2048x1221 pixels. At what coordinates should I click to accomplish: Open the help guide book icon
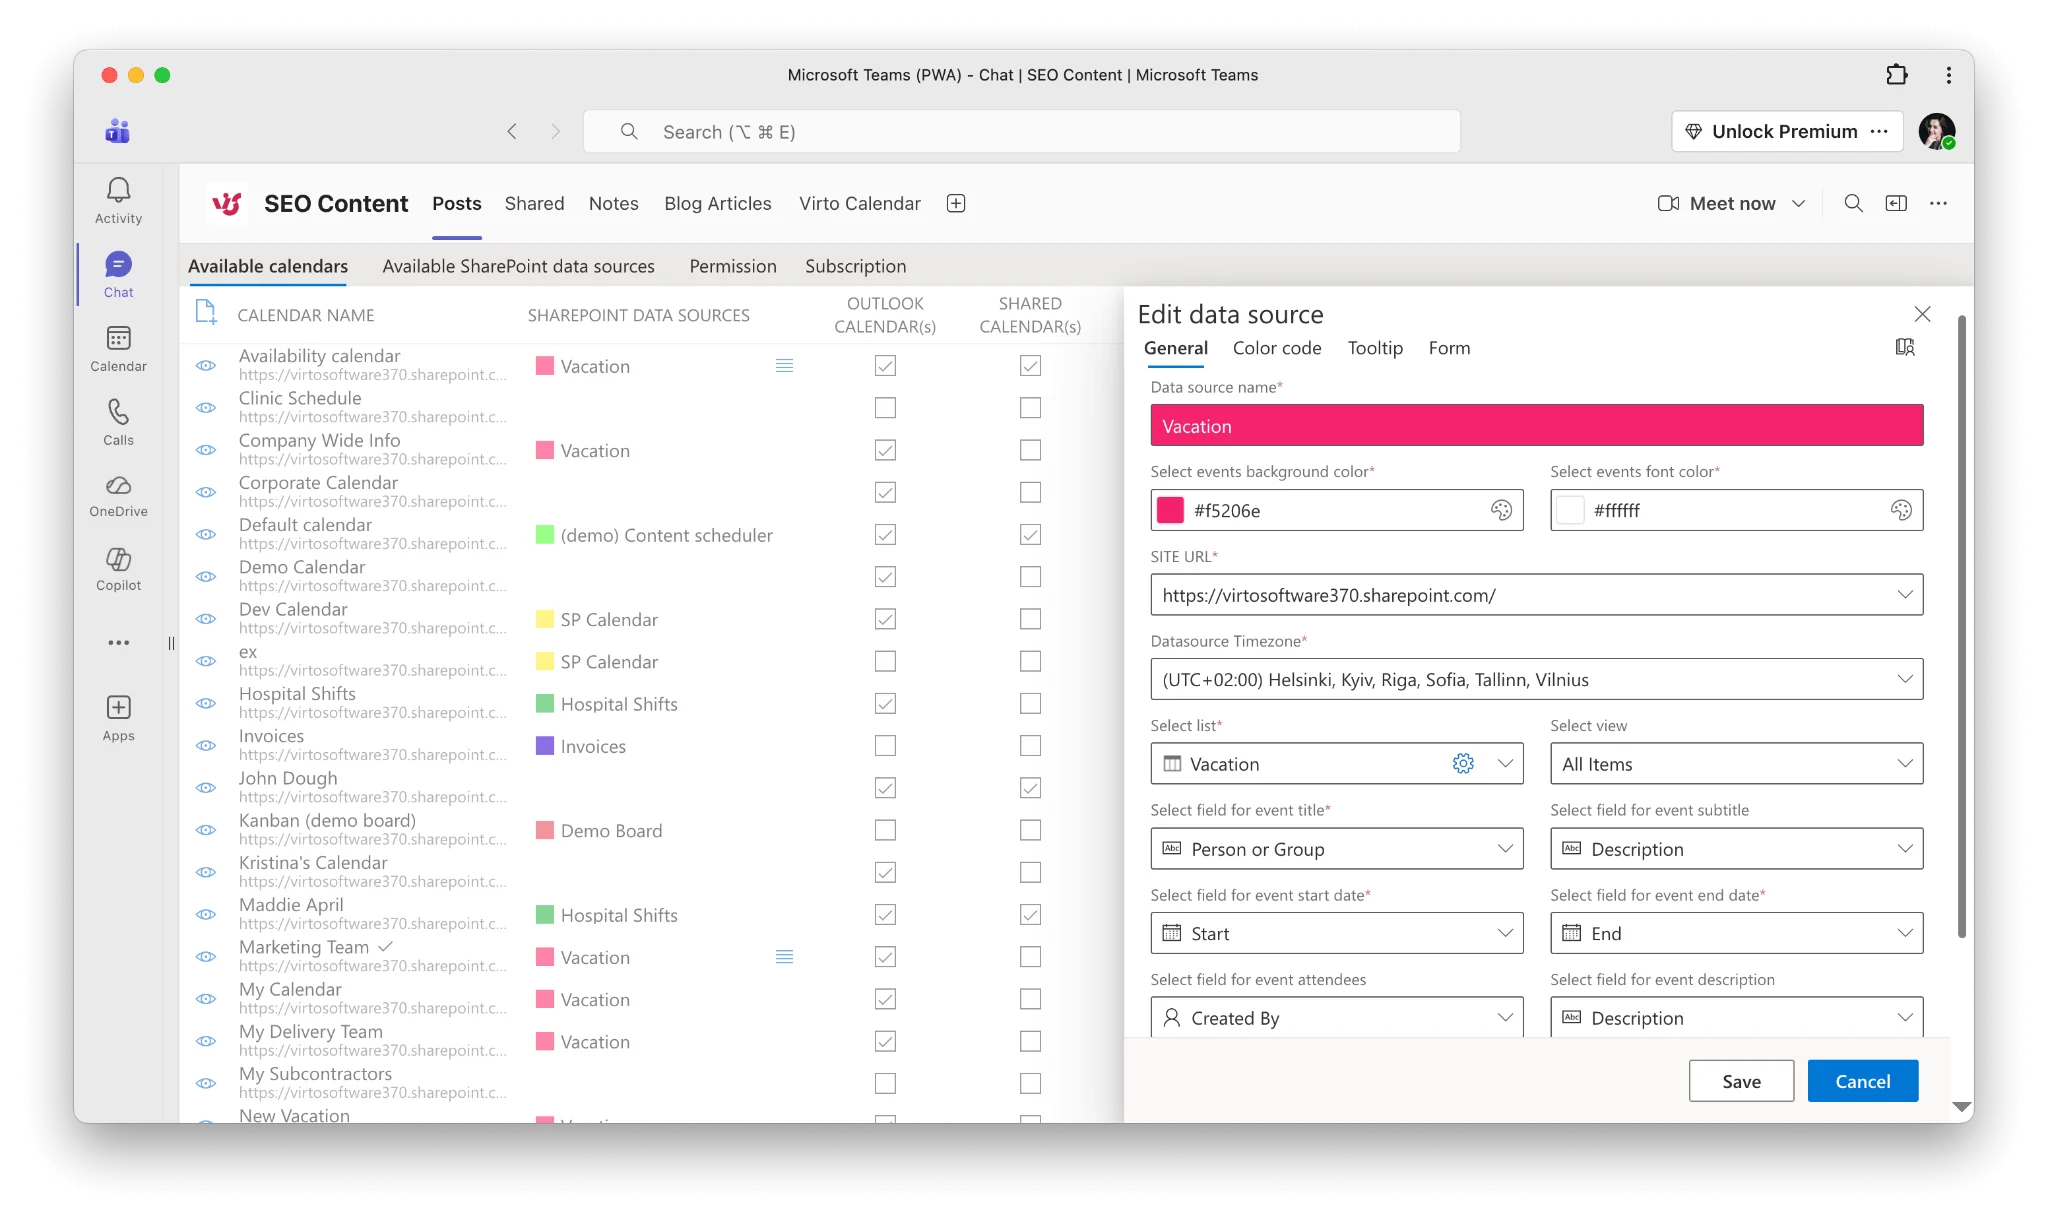pos(1905,347)
